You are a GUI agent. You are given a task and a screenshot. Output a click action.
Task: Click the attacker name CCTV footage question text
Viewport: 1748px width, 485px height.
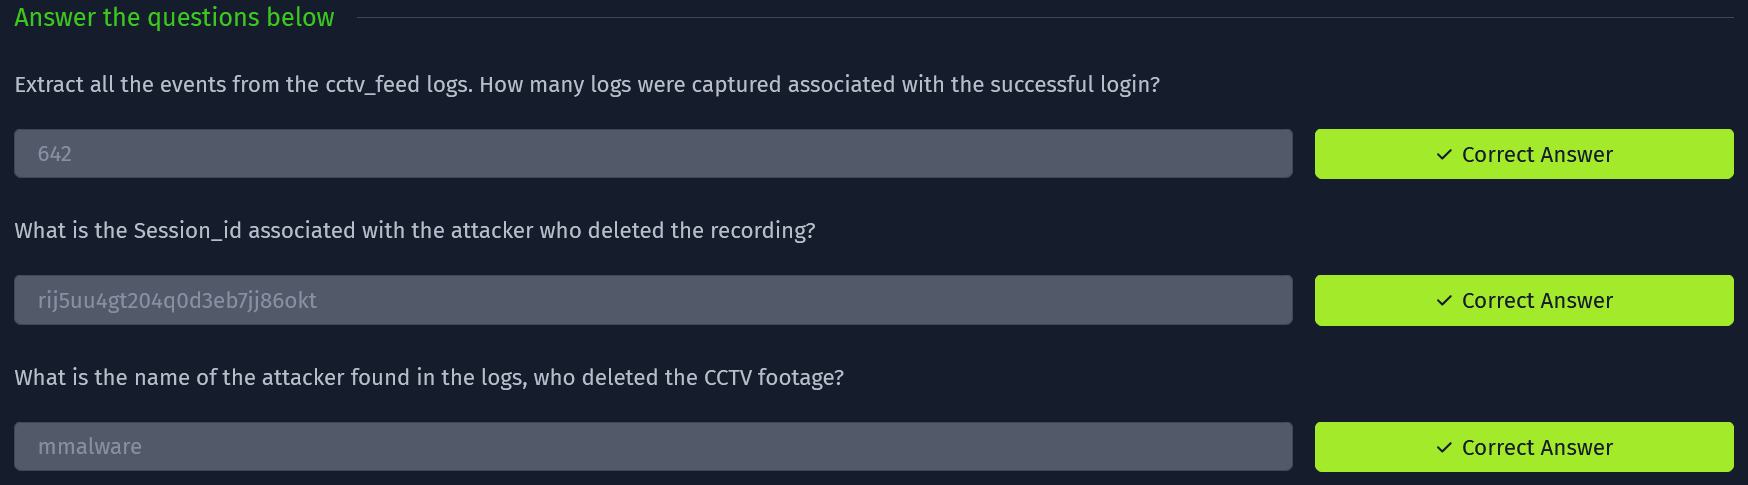pyautogui.click(x=429, y=378)
